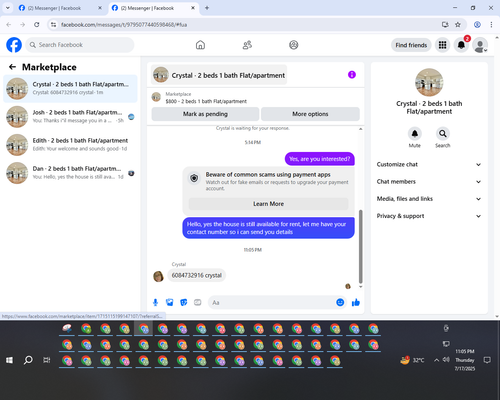
Task: Click the volume speaker icon in tray
Action: (446, 360)
